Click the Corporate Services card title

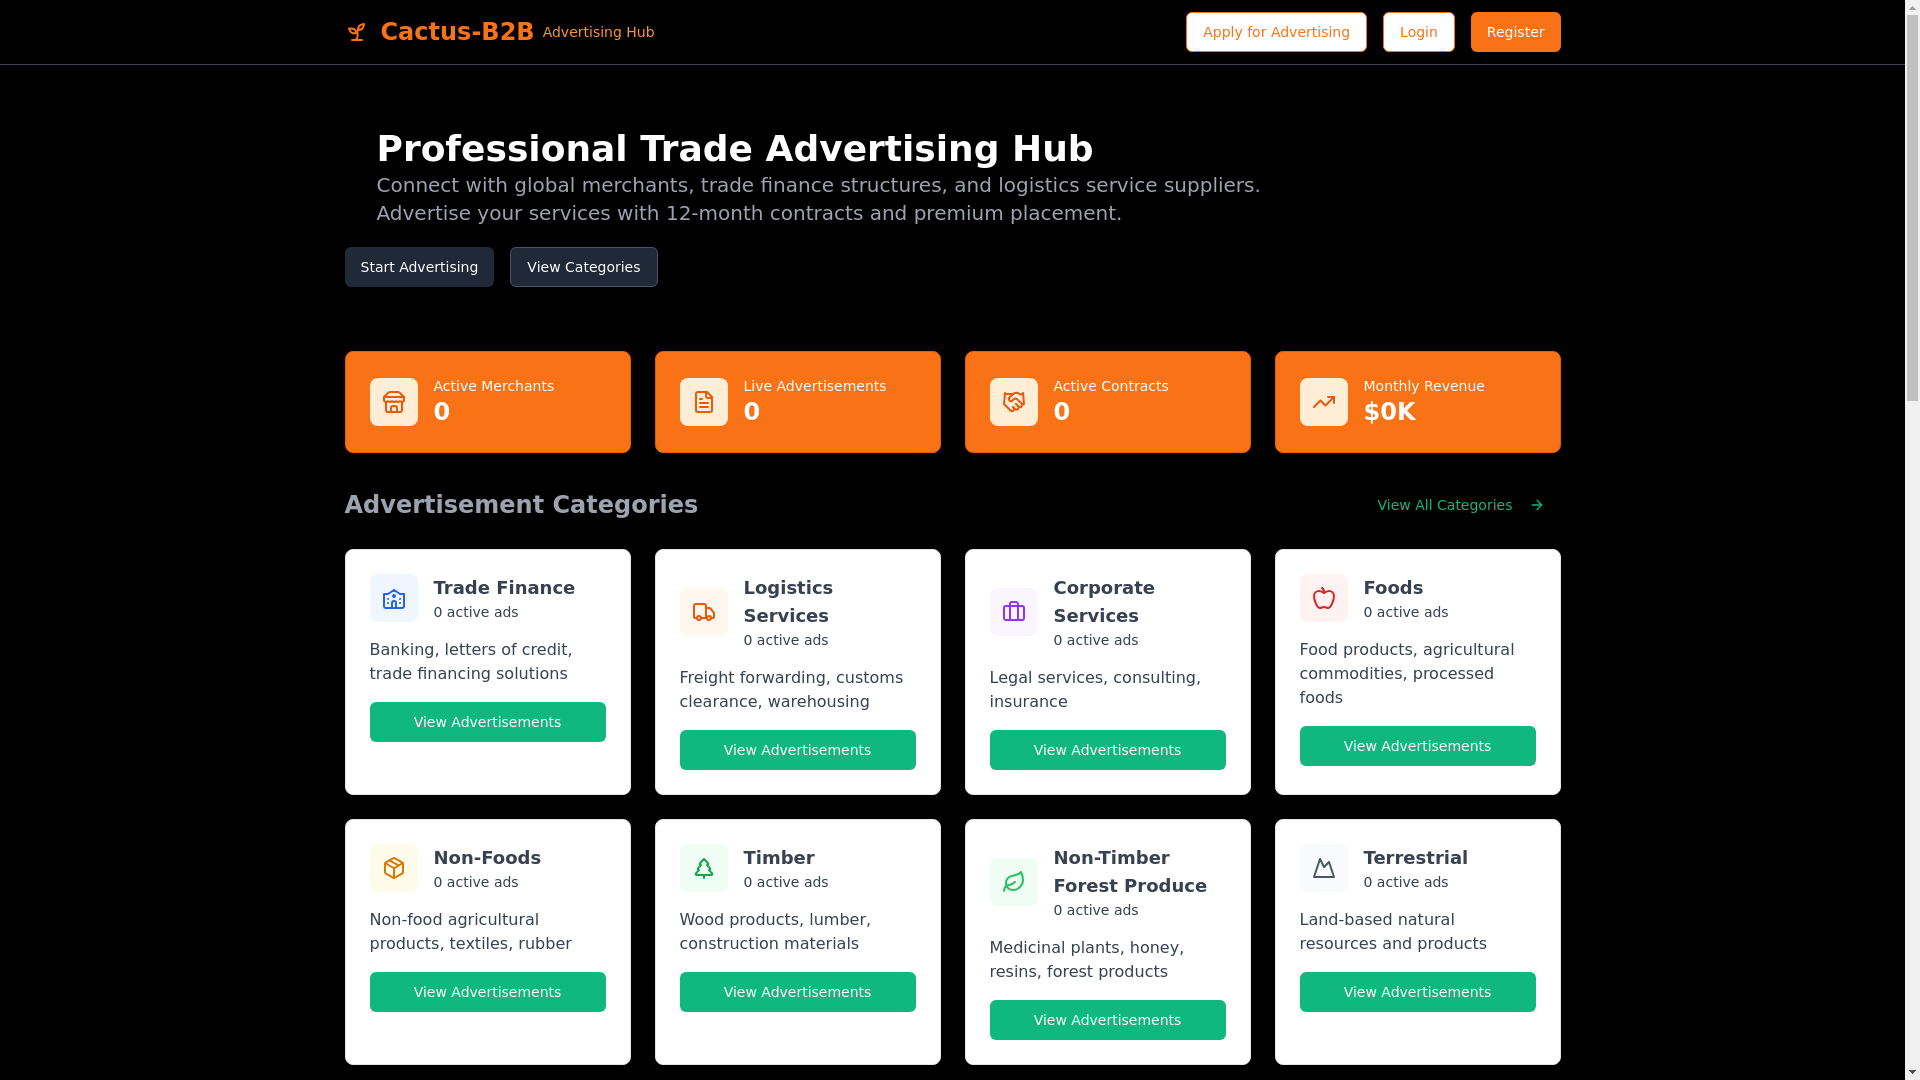pos(1104,602)
